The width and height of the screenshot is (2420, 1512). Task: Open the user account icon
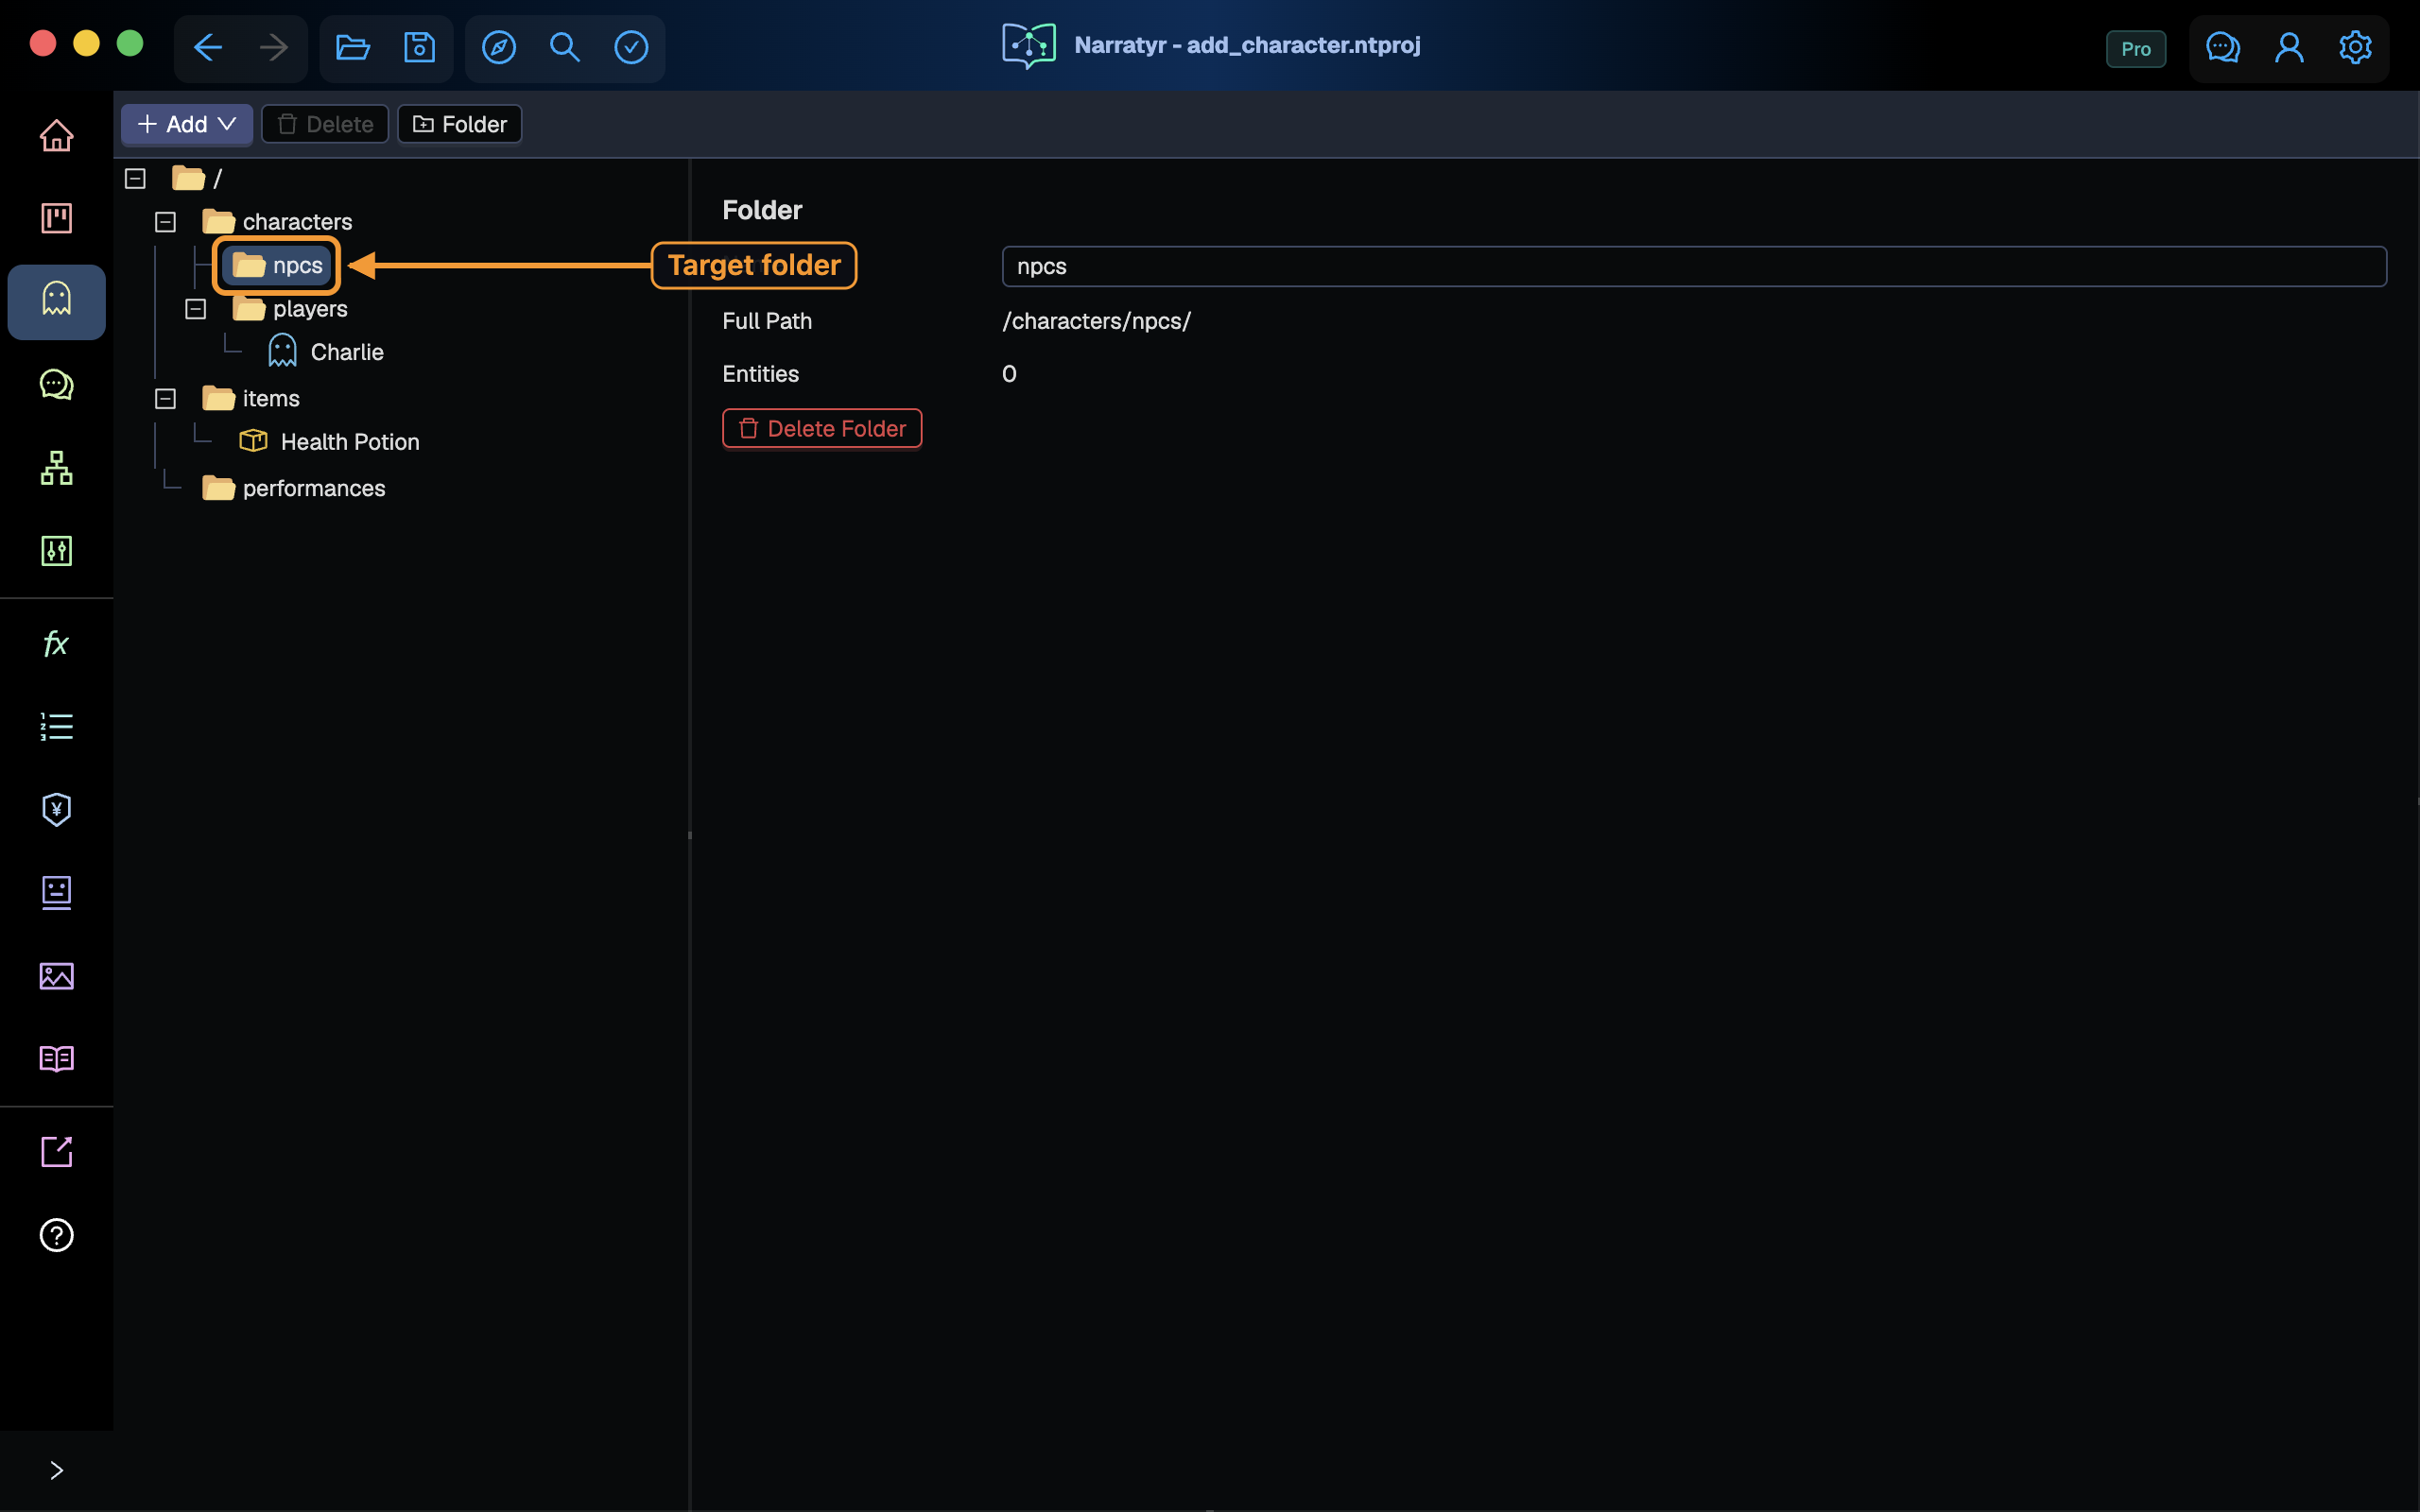coord(2289,47)
